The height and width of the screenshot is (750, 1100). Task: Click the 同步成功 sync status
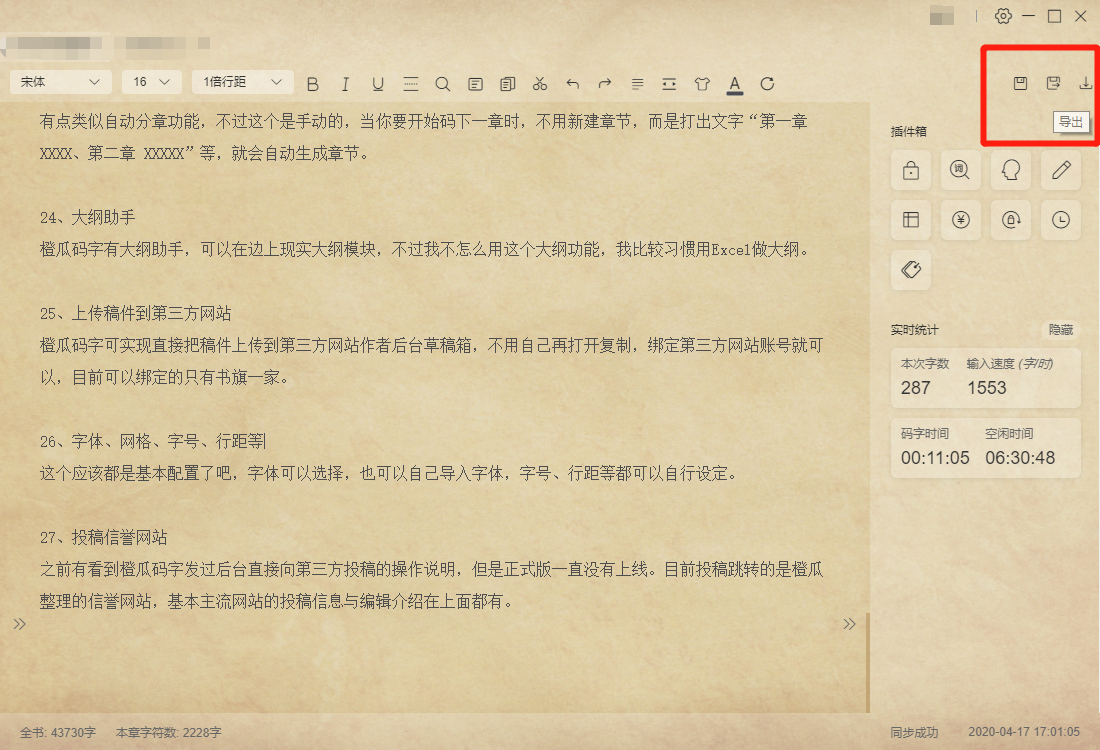(914, 732)
